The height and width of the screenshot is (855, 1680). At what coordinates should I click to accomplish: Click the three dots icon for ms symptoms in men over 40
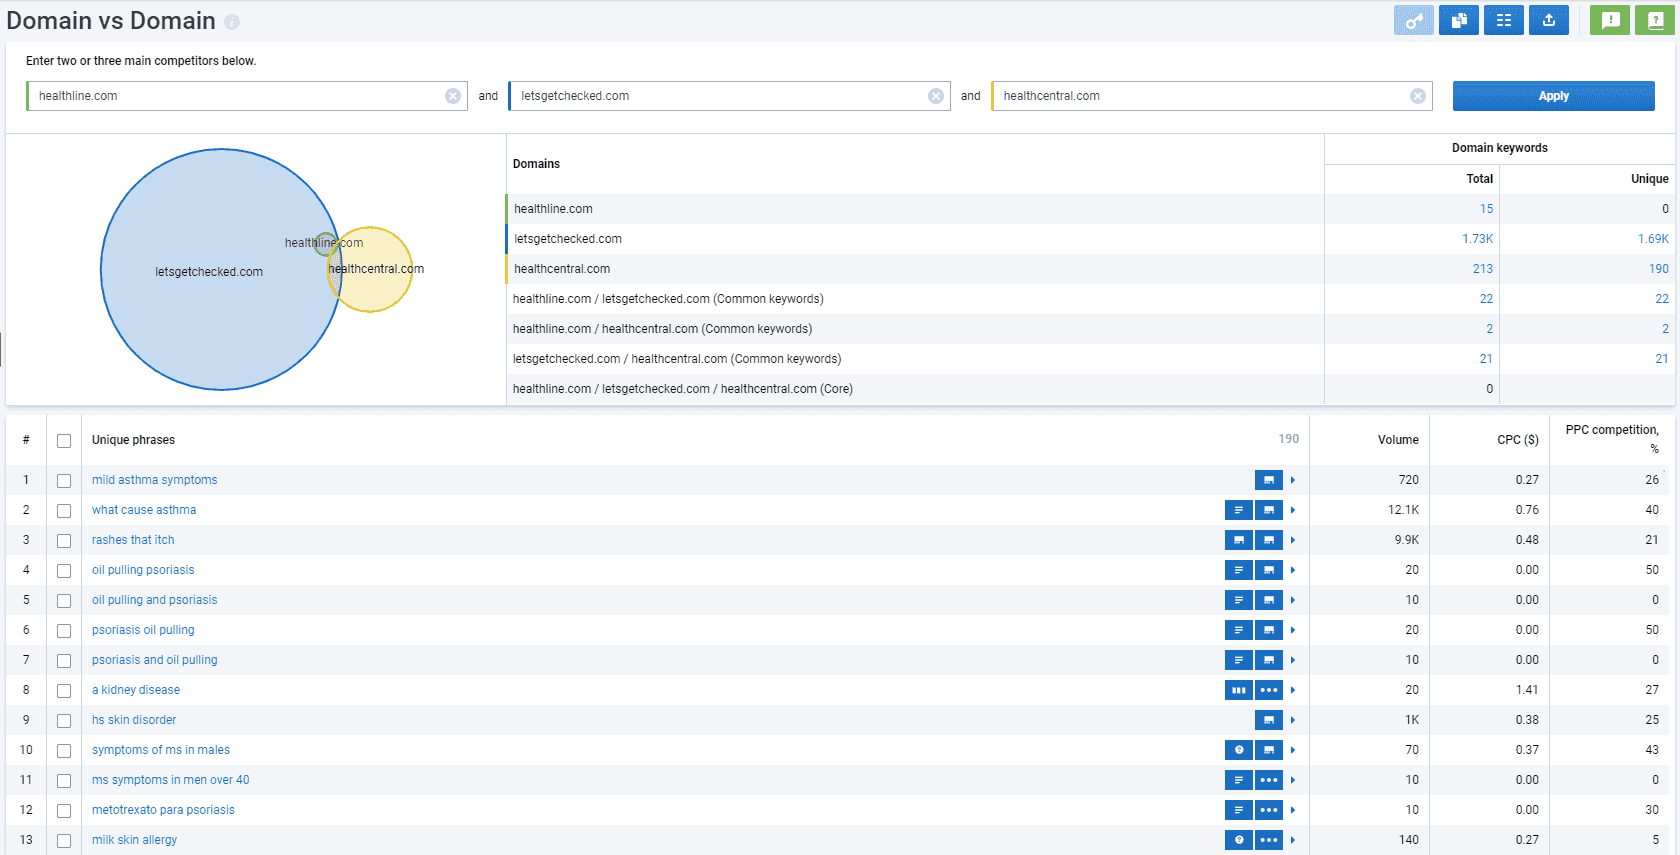(1269, 780)
